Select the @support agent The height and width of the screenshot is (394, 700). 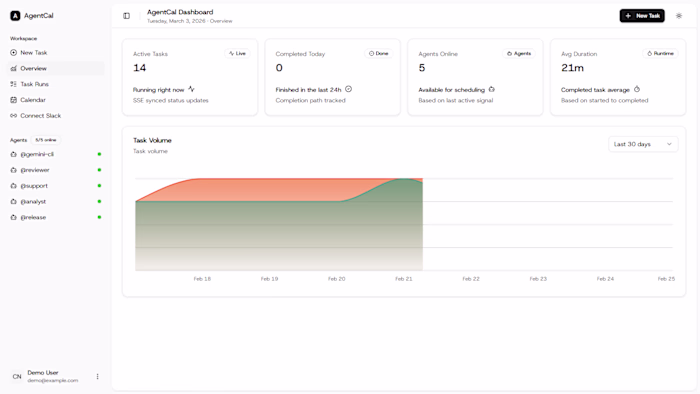[x=56, y=186]
